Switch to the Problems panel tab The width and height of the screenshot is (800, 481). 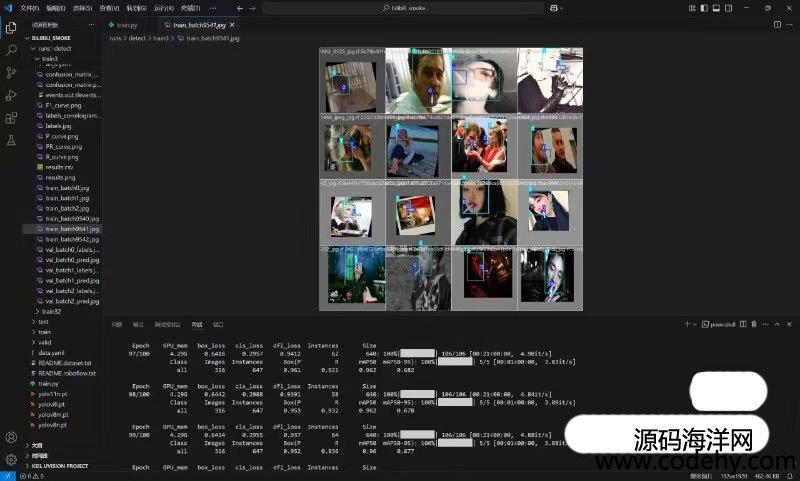click(117, 324)
